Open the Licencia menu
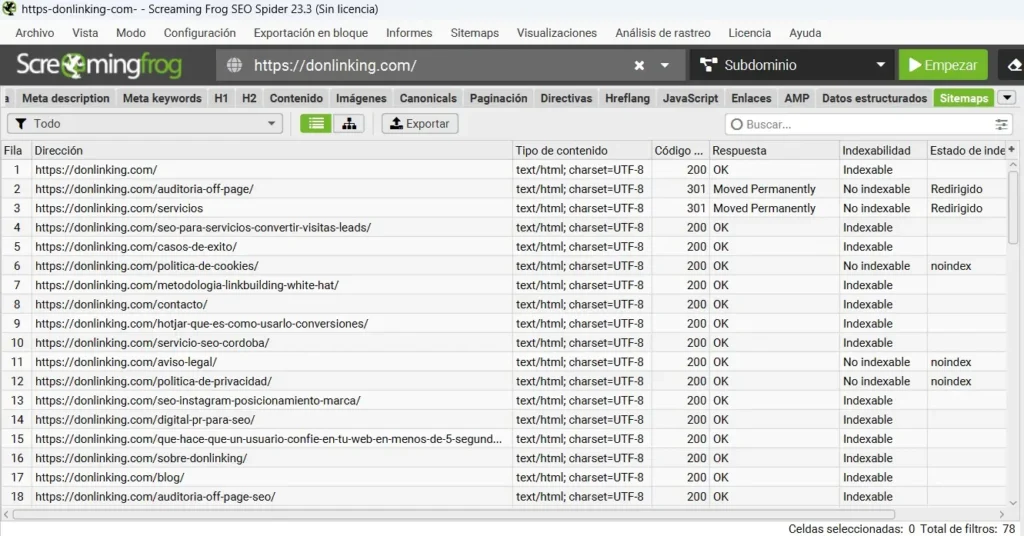The image size is (1024, 536). [750, 33]
